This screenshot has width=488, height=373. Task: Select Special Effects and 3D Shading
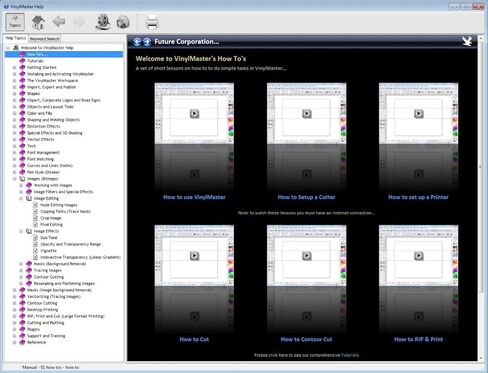coord(55,133)
